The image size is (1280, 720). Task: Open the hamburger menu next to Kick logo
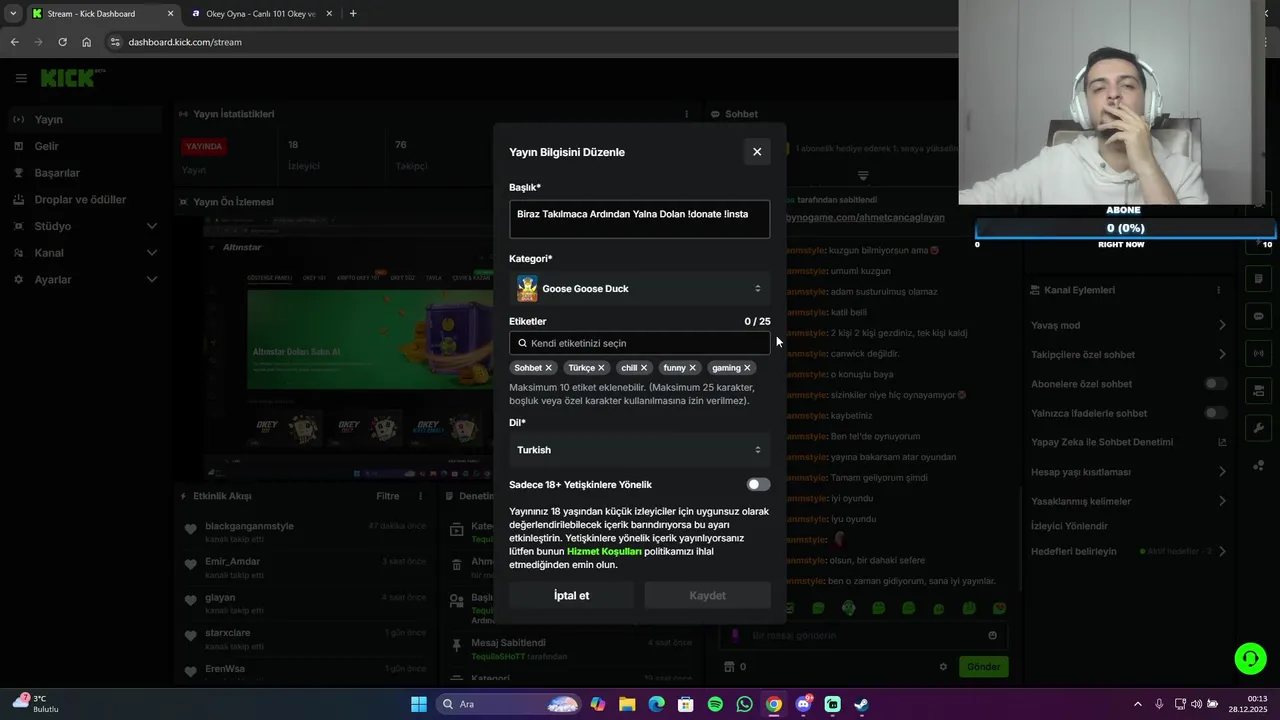click(21, 78)
